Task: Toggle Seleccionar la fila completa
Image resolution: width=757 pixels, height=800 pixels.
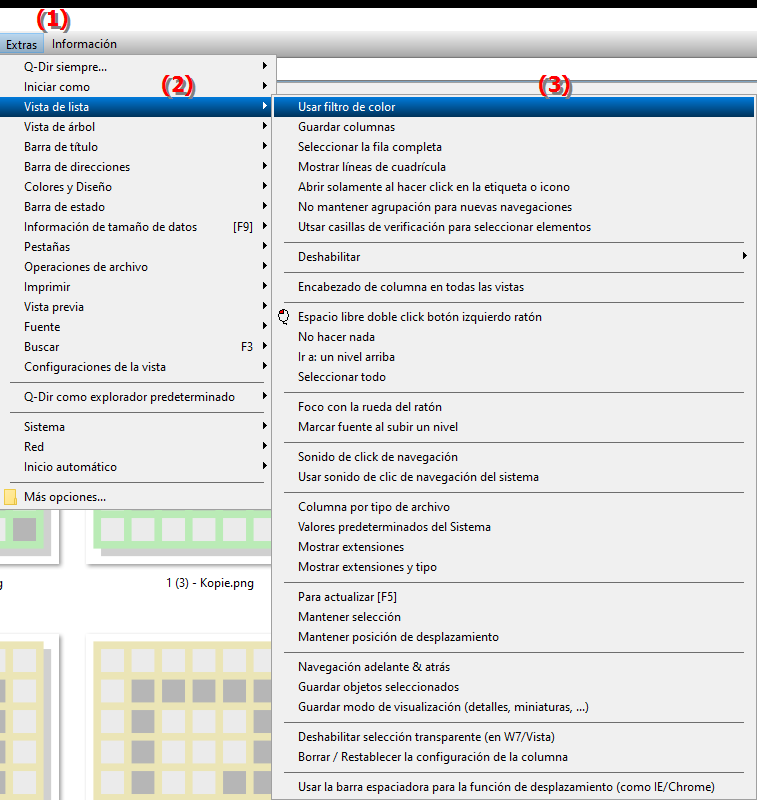Action: click(514, 147)
